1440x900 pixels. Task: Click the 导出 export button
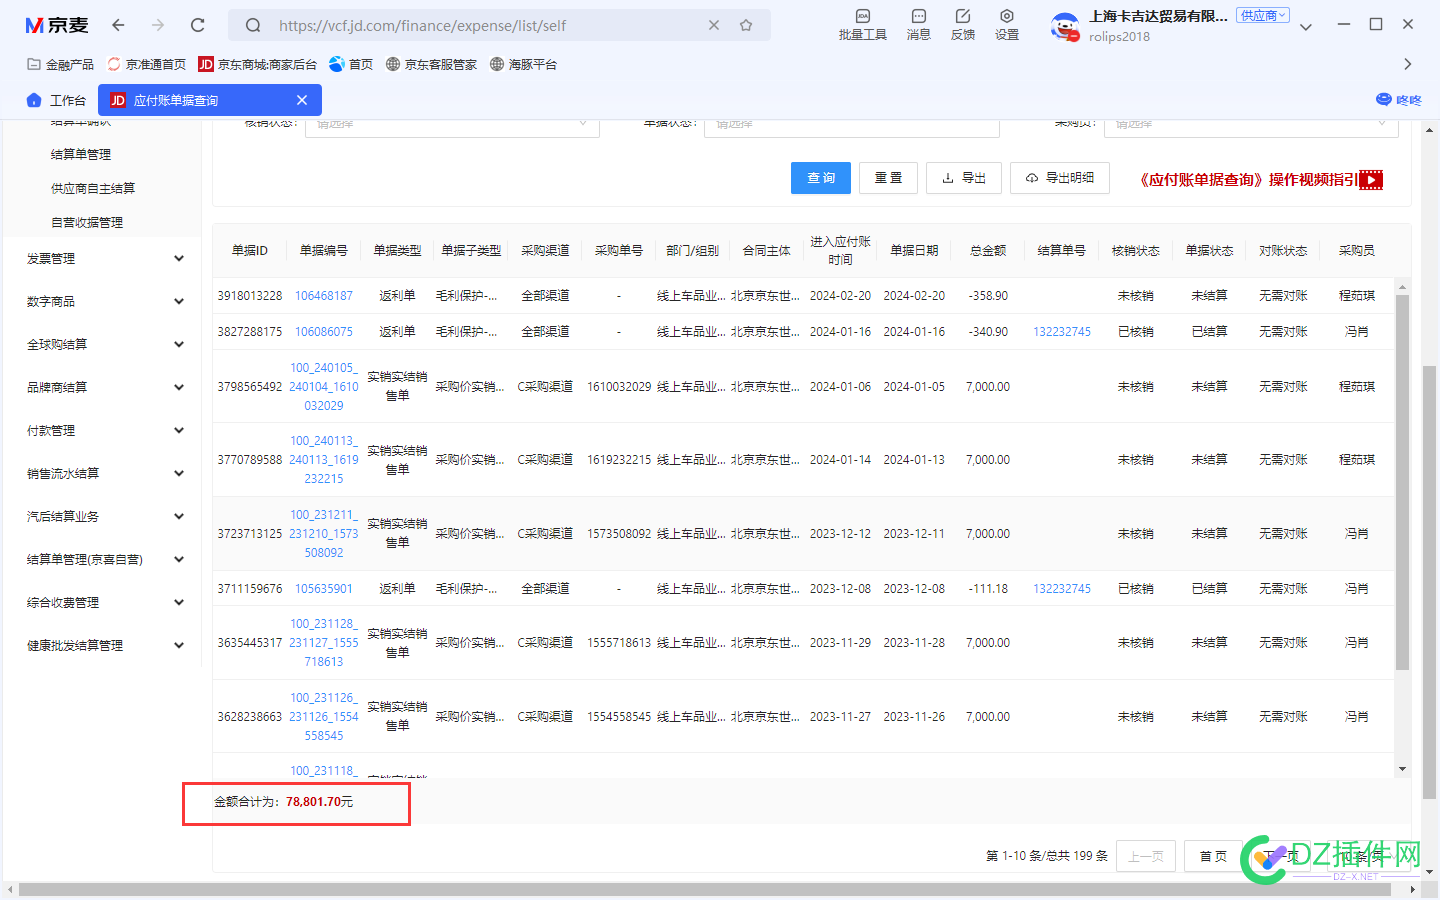[x=964, y=178]
